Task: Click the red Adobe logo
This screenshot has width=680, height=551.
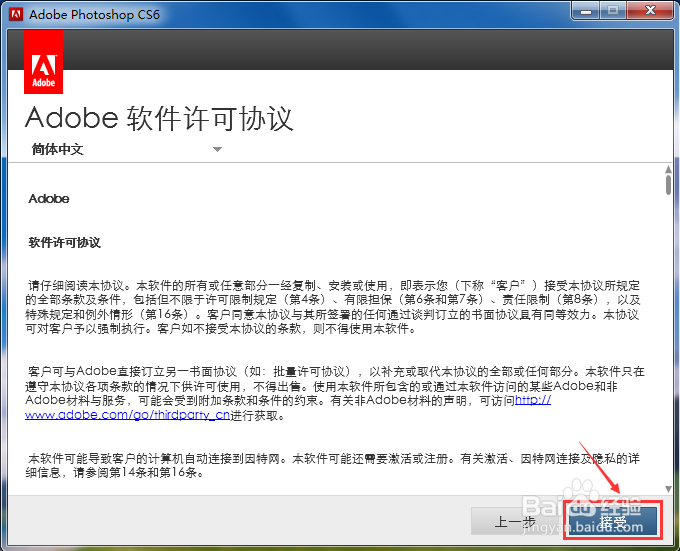Action: (43, 62)
